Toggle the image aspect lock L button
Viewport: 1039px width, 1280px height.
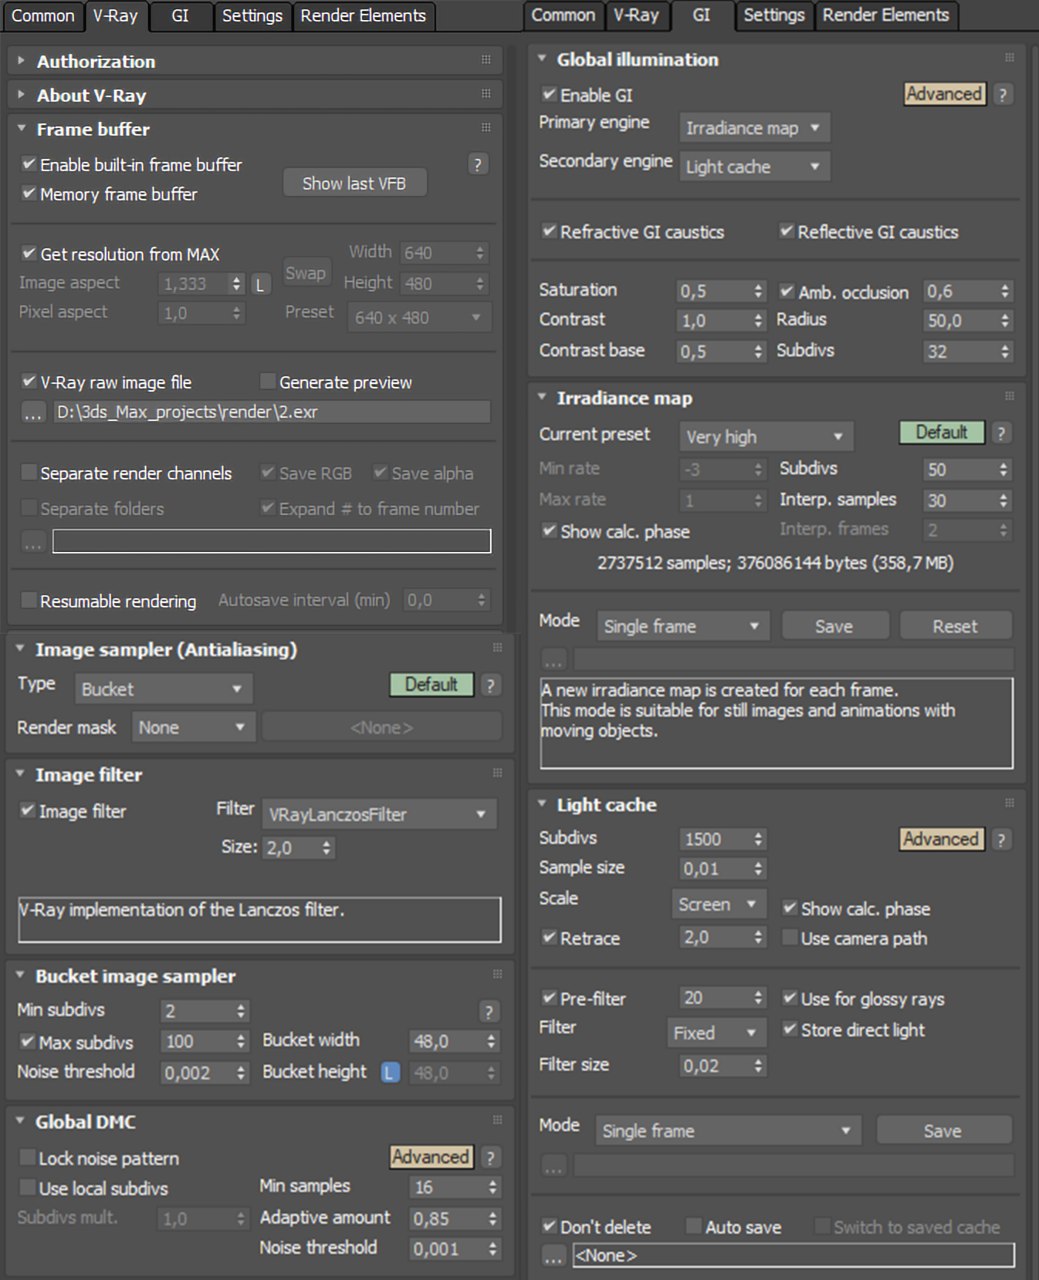click(260, 284)
